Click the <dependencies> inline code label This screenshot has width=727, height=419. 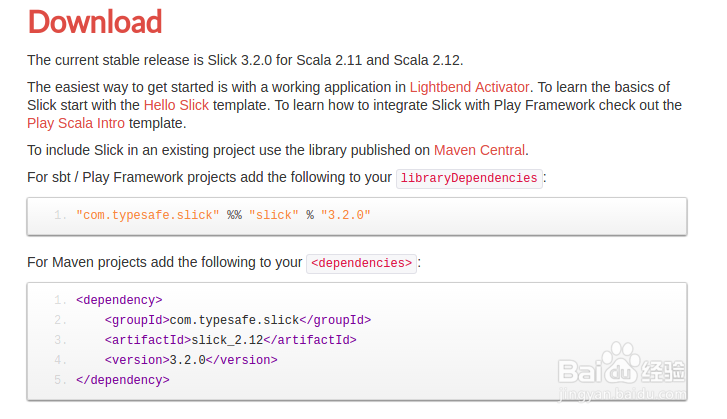[361, 263]
